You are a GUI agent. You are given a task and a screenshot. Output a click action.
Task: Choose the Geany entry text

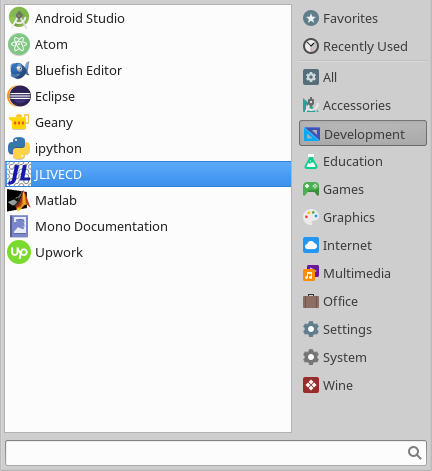54,123
